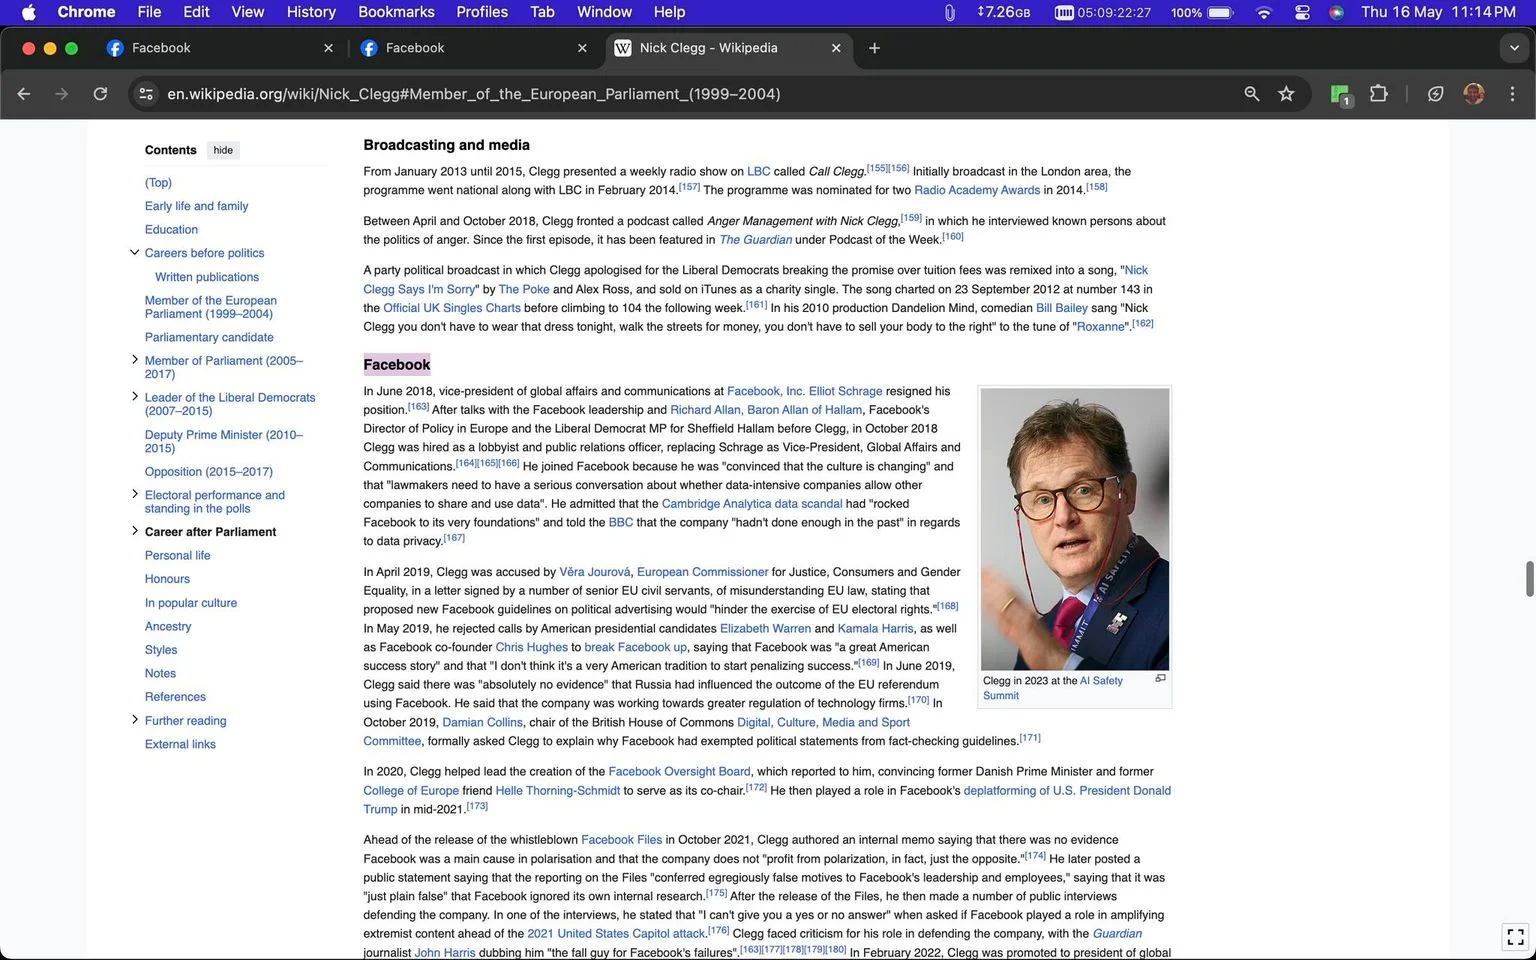Screen dimensions: 1536x960
Task: Click the site information icon beside URL
Action: tap(146, 94)
